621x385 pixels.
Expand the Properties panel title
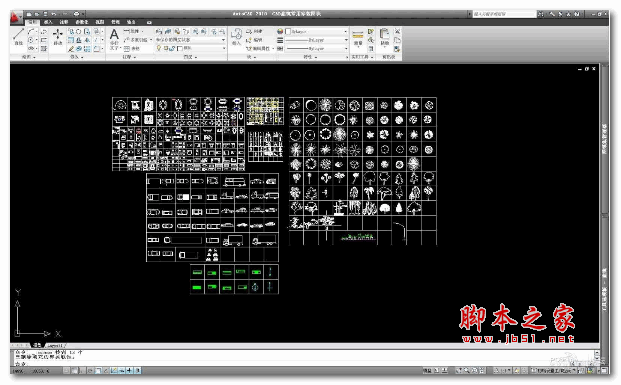[310, 57]
